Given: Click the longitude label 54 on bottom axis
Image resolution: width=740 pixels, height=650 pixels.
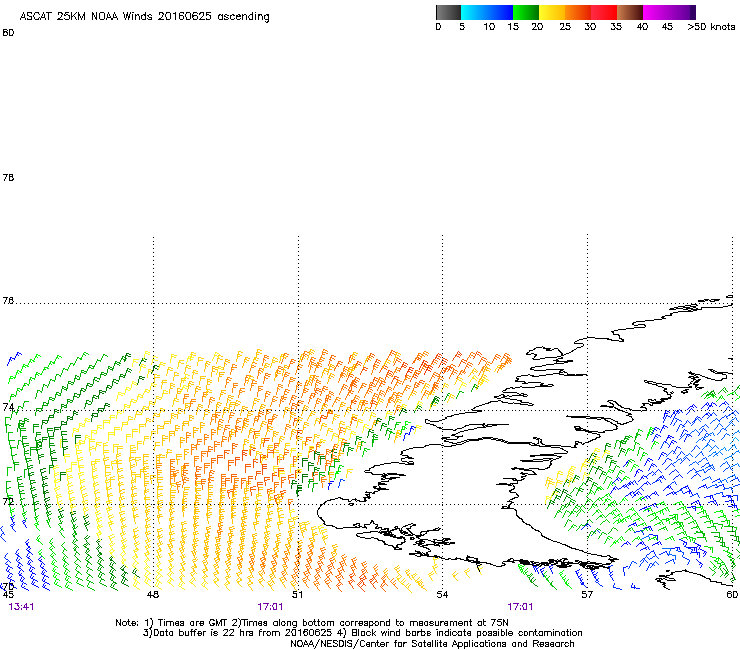Looking at the screenshot, I should click(442, 594).
